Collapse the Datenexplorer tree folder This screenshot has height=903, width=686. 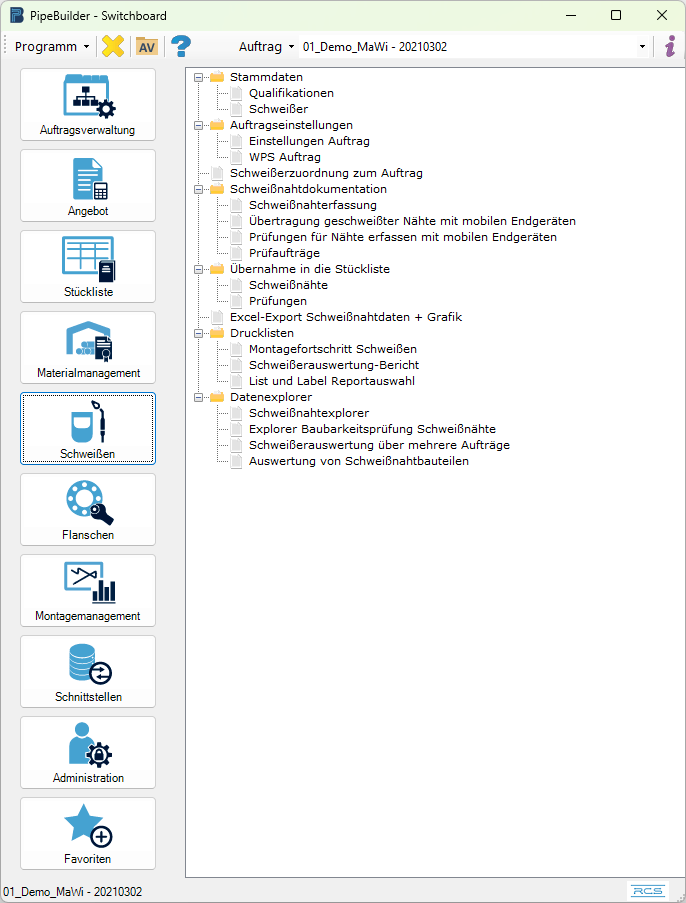(x=200, y=397)
